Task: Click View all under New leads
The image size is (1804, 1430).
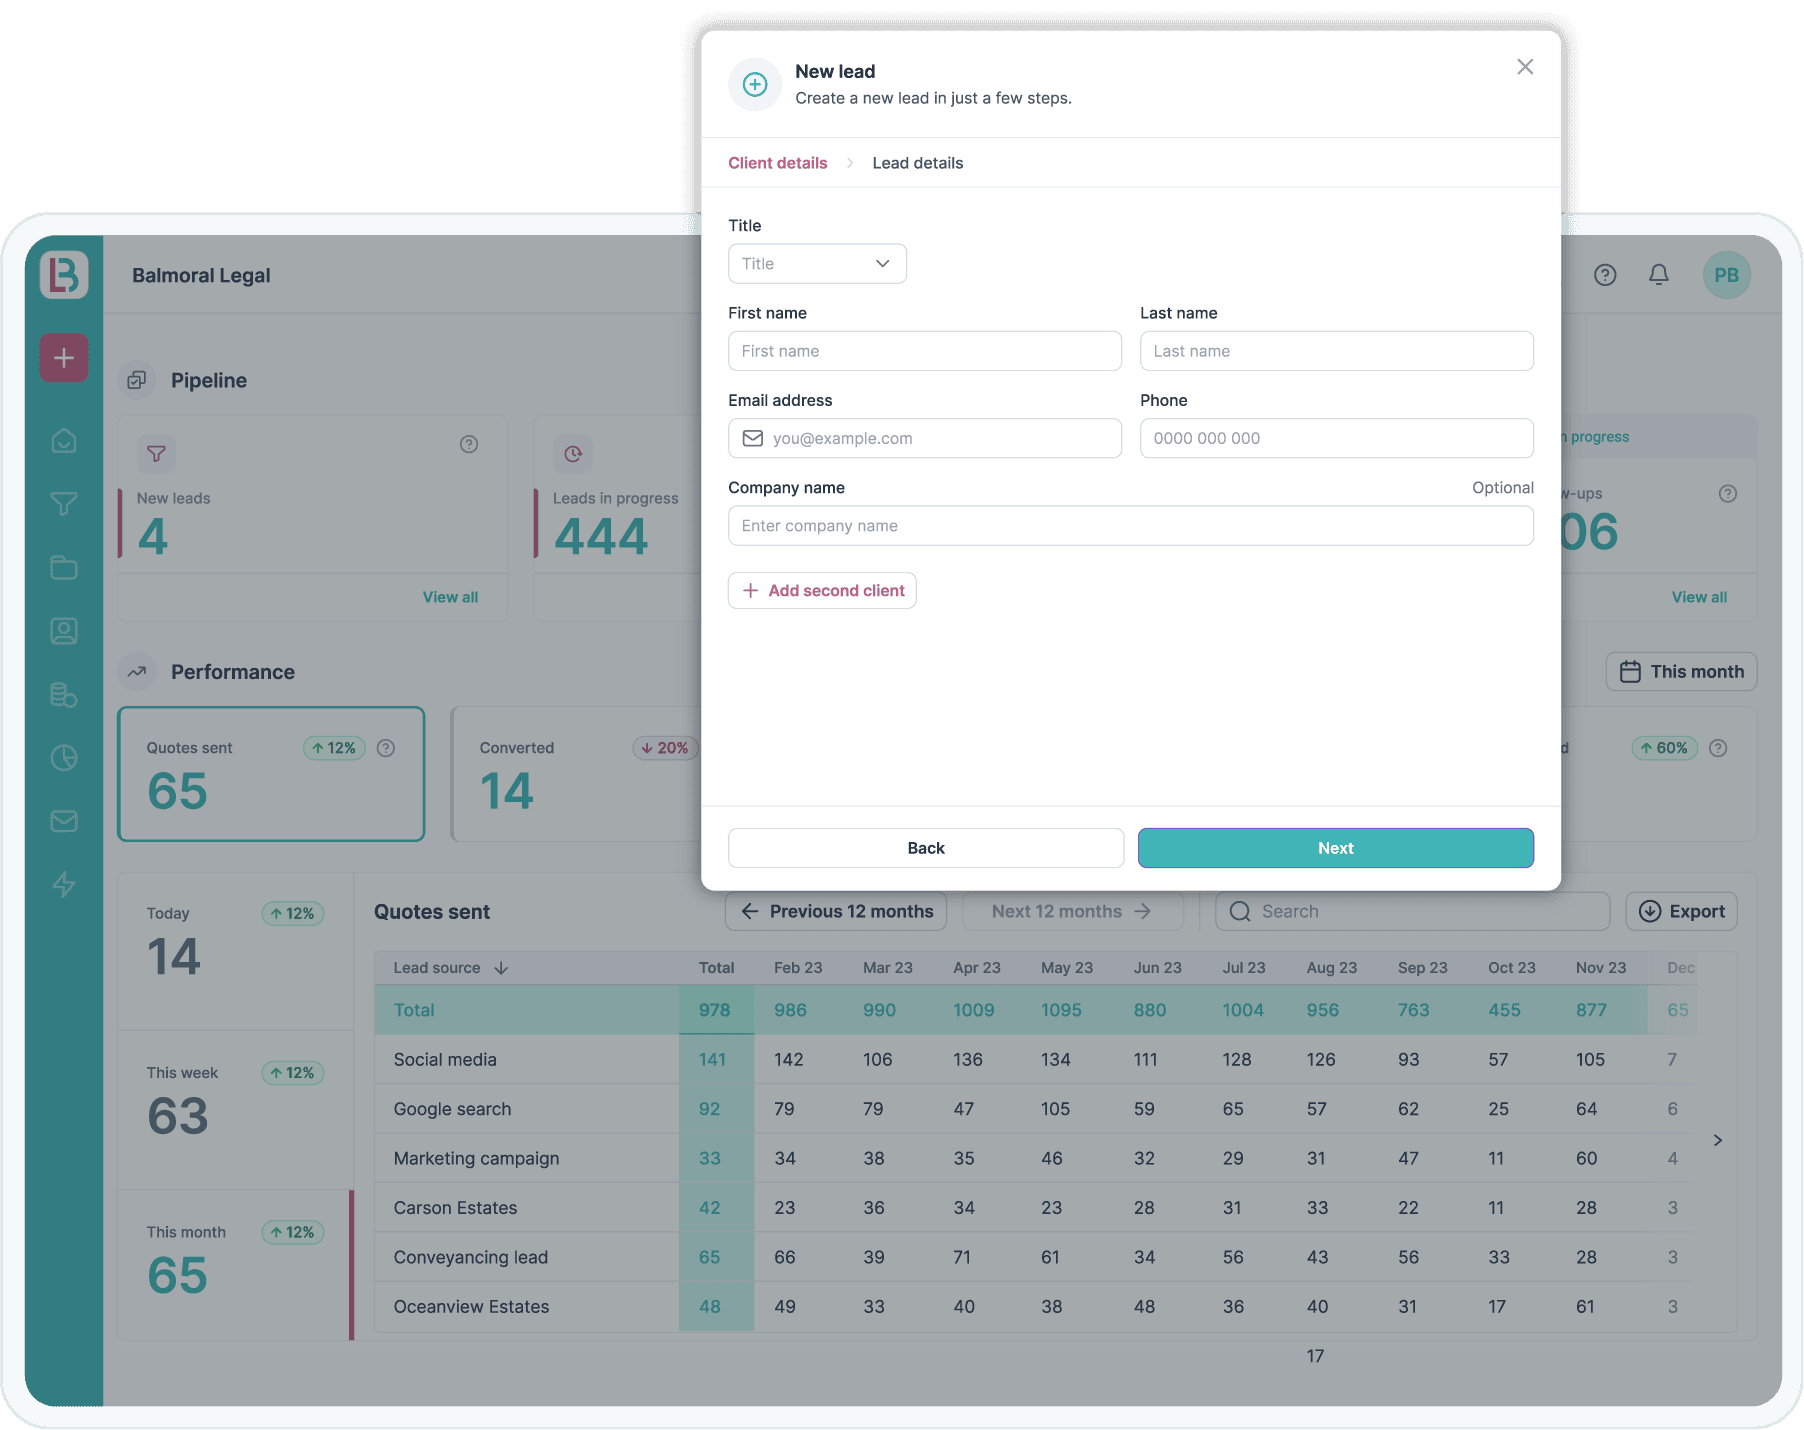Action: 451,597
